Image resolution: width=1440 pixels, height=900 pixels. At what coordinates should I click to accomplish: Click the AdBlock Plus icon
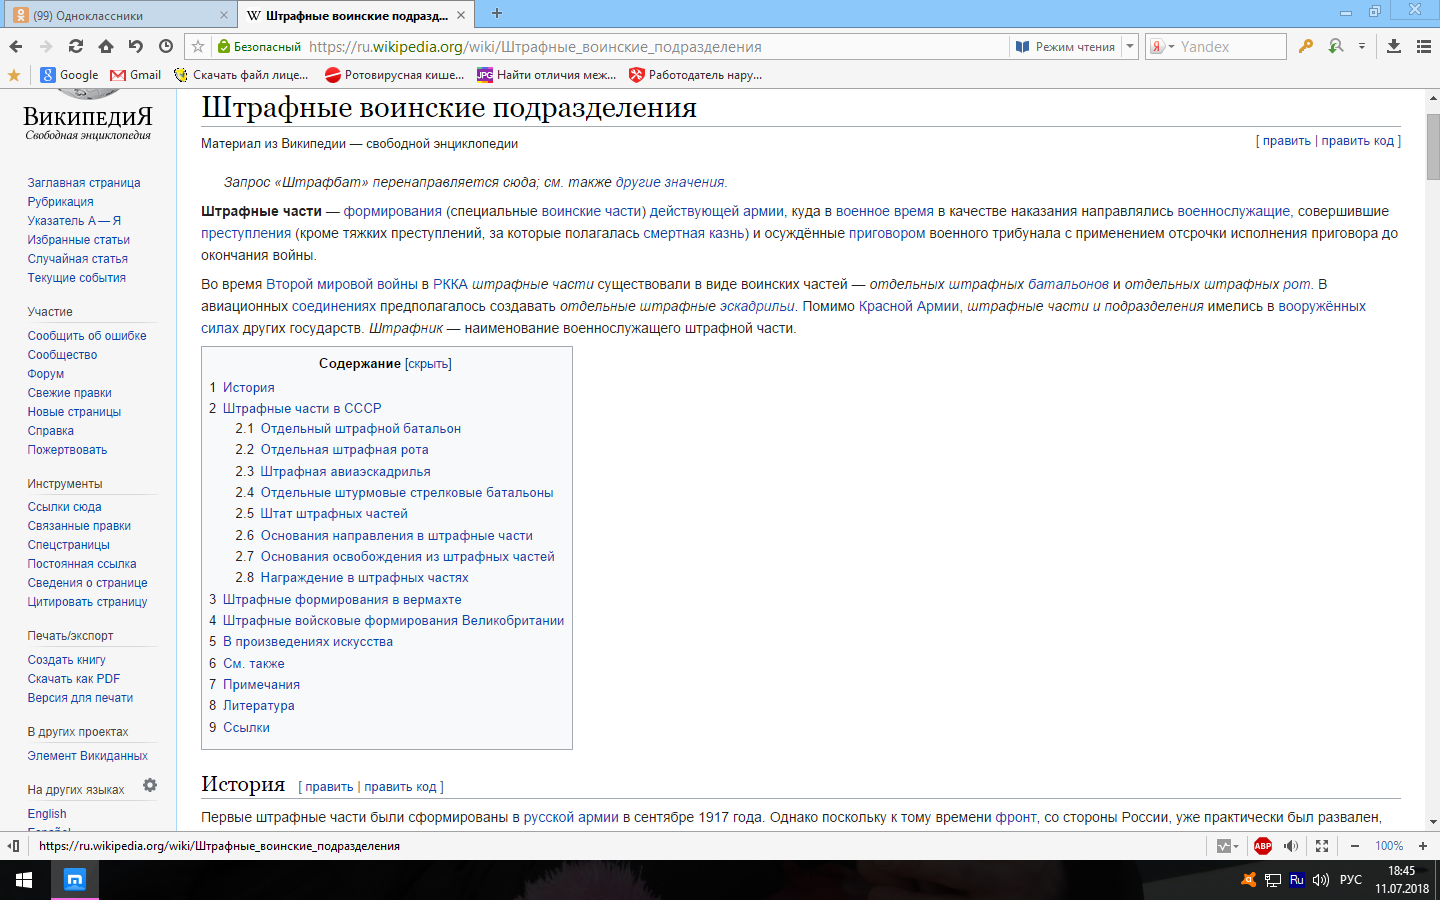click(x=1263, y=846)
